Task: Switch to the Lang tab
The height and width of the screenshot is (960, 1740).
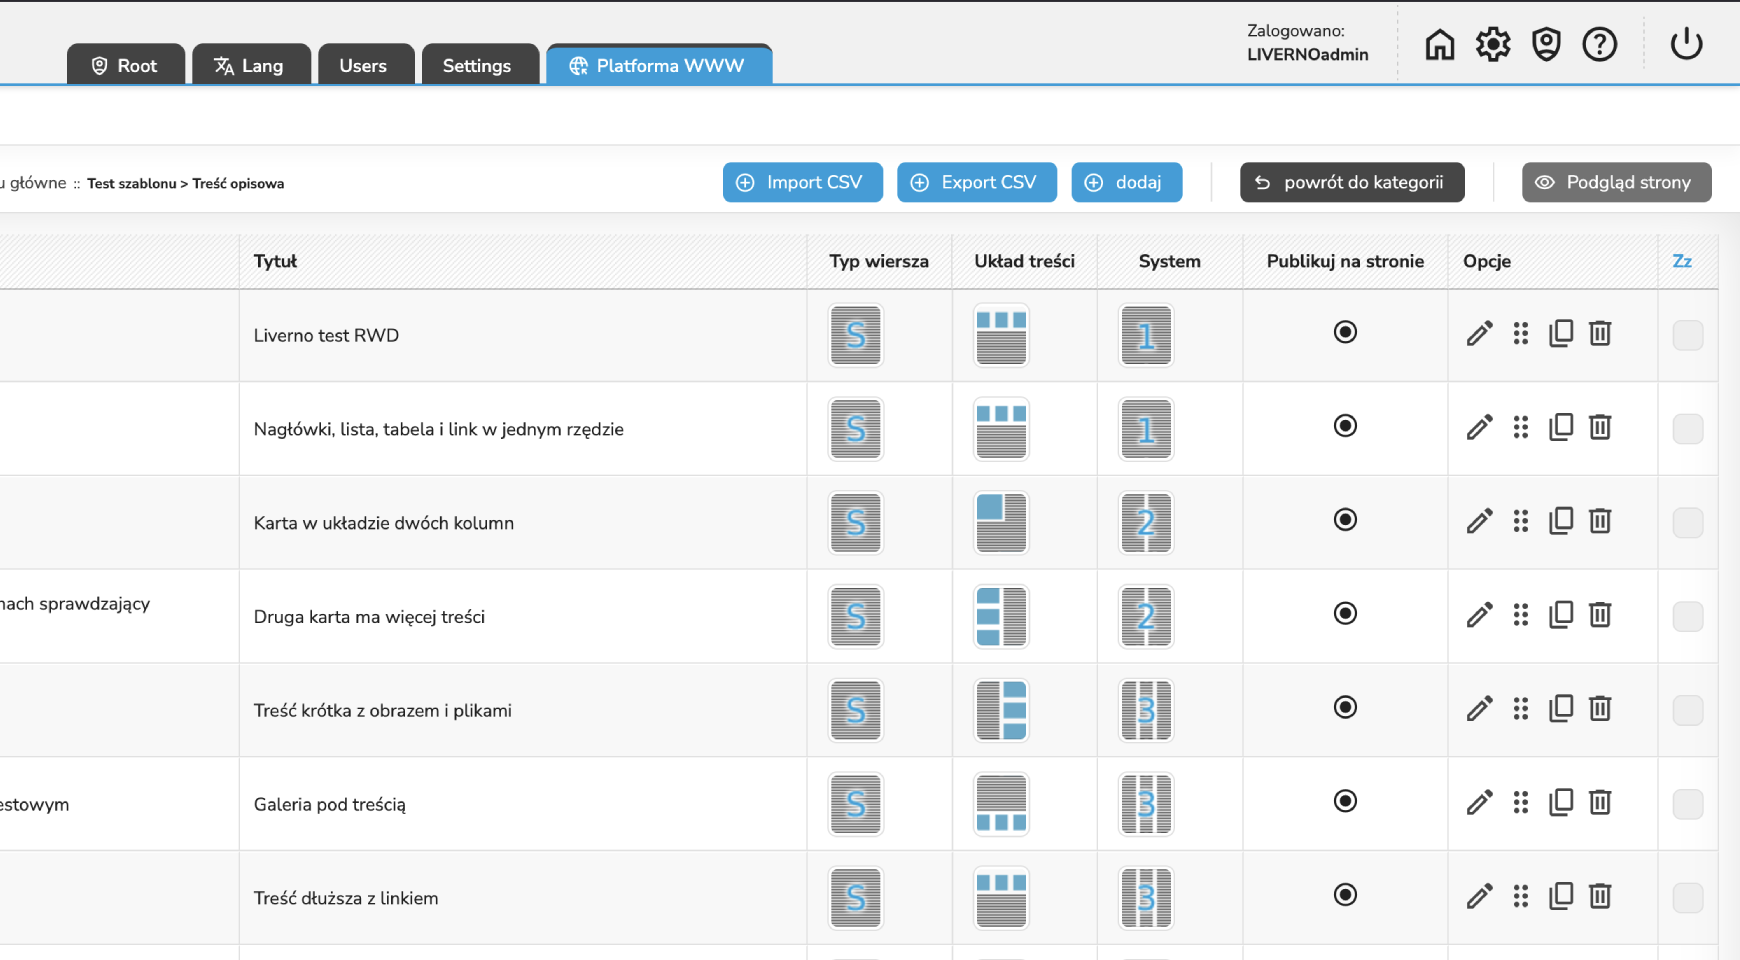Action: tap(251, 65)
